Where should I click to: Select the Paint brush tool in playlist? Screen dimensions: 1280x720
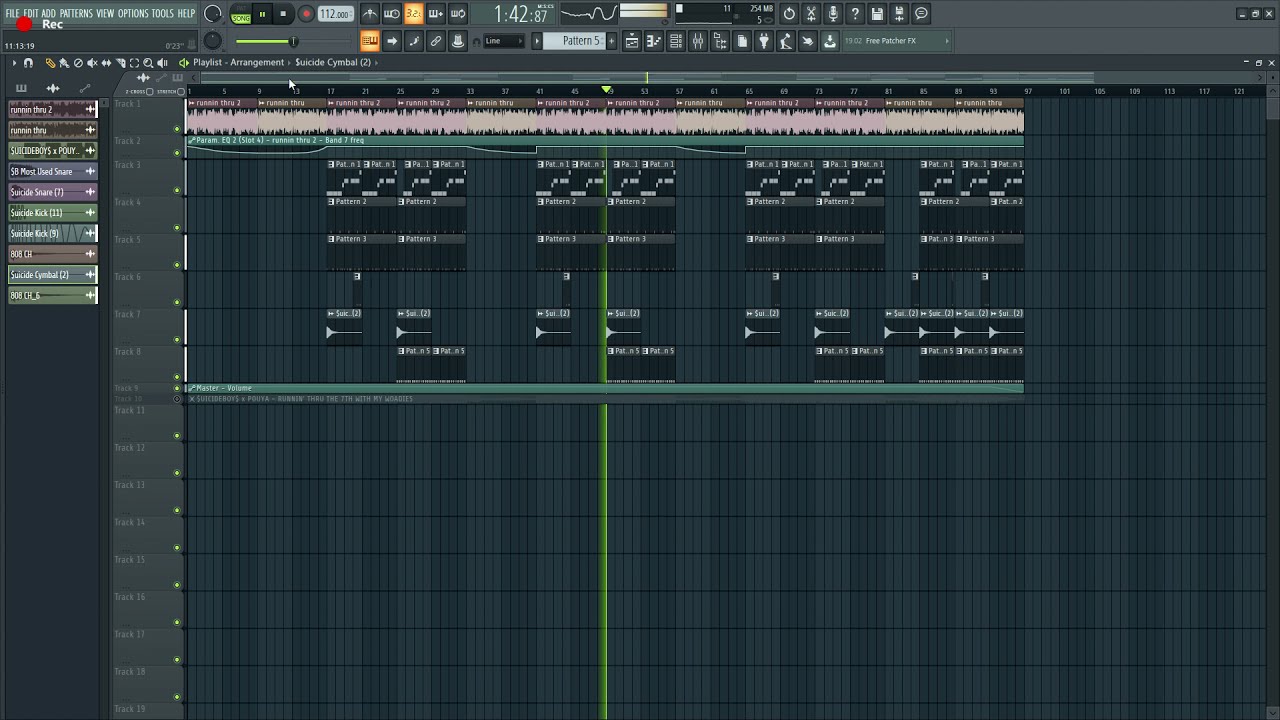click(64, 63)
